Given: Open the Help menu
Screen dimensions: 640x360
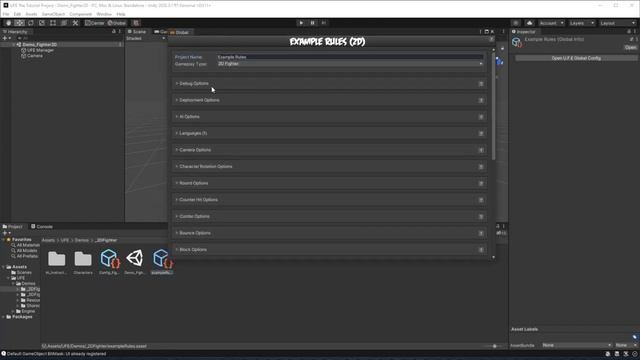Looking at the screenshot, I should [121, 14].
